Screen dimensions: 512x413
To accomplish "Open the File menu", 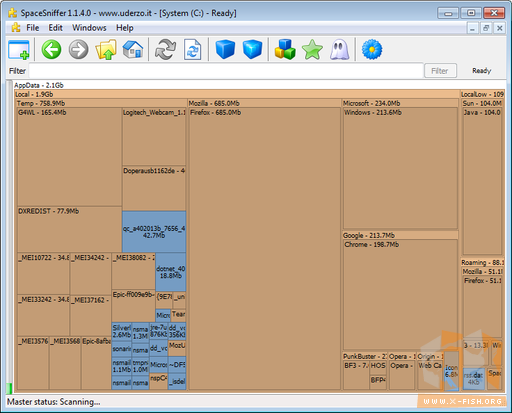I will coord(33,28).
